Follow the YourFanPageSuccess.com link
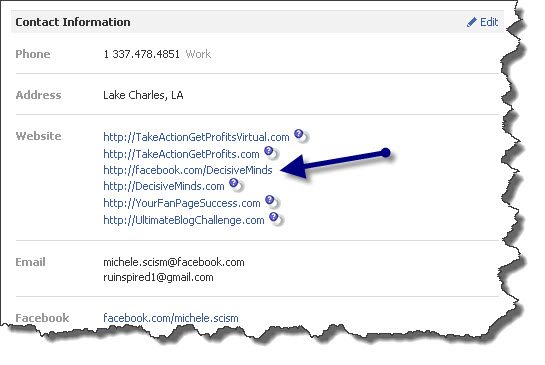Image resolution: width=545 pixels, height=365 pixels. (182, 203)
